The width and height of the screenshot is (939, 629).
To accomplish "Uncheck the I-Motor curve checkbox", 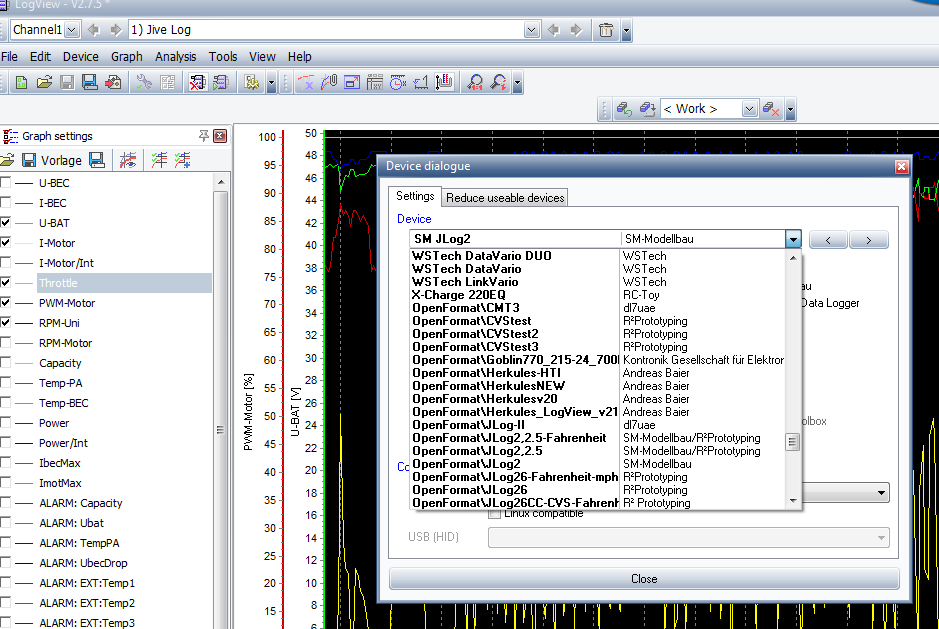I will (5, 243).
